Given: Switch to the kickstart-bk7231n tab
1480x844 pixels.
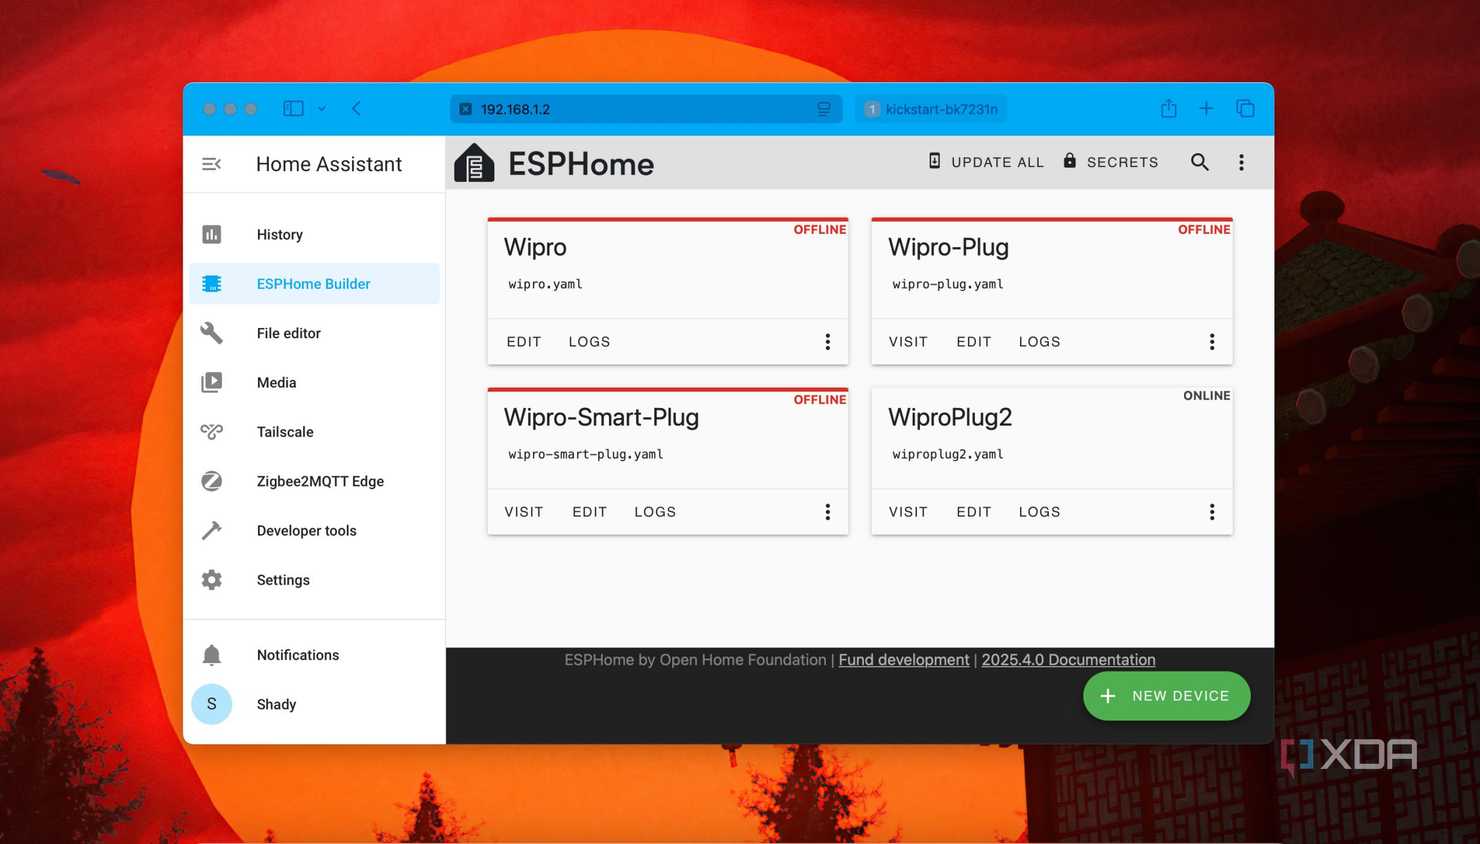Looking at the screenshot, I should (932, 109).
